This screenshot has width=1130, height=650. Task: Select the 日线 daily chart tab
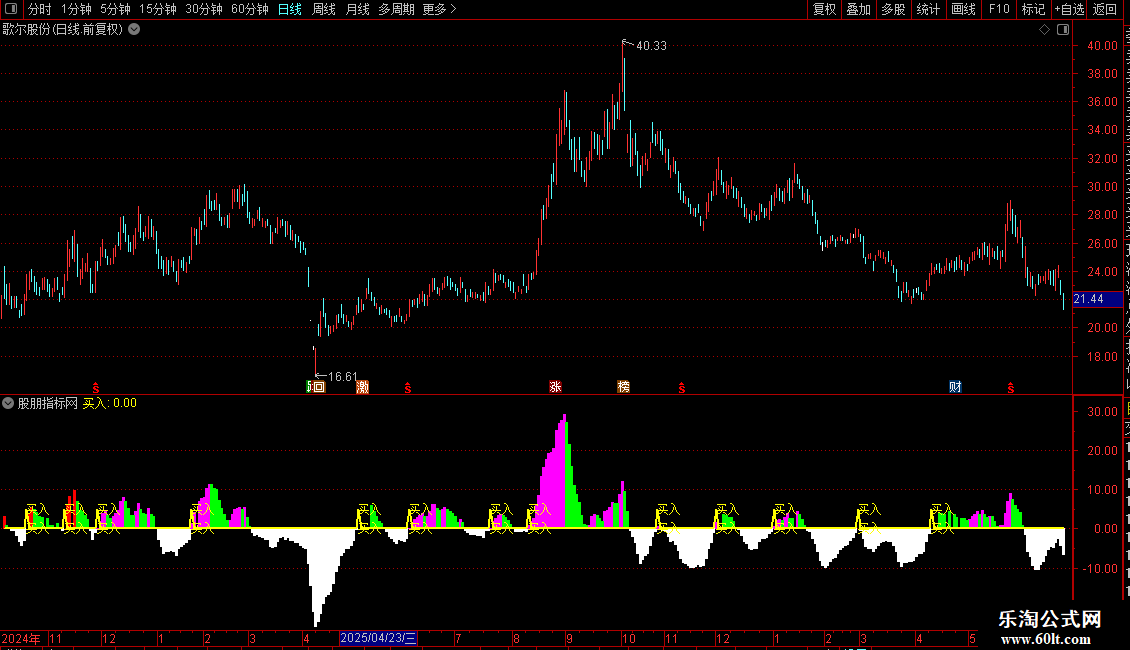[290, 9]
